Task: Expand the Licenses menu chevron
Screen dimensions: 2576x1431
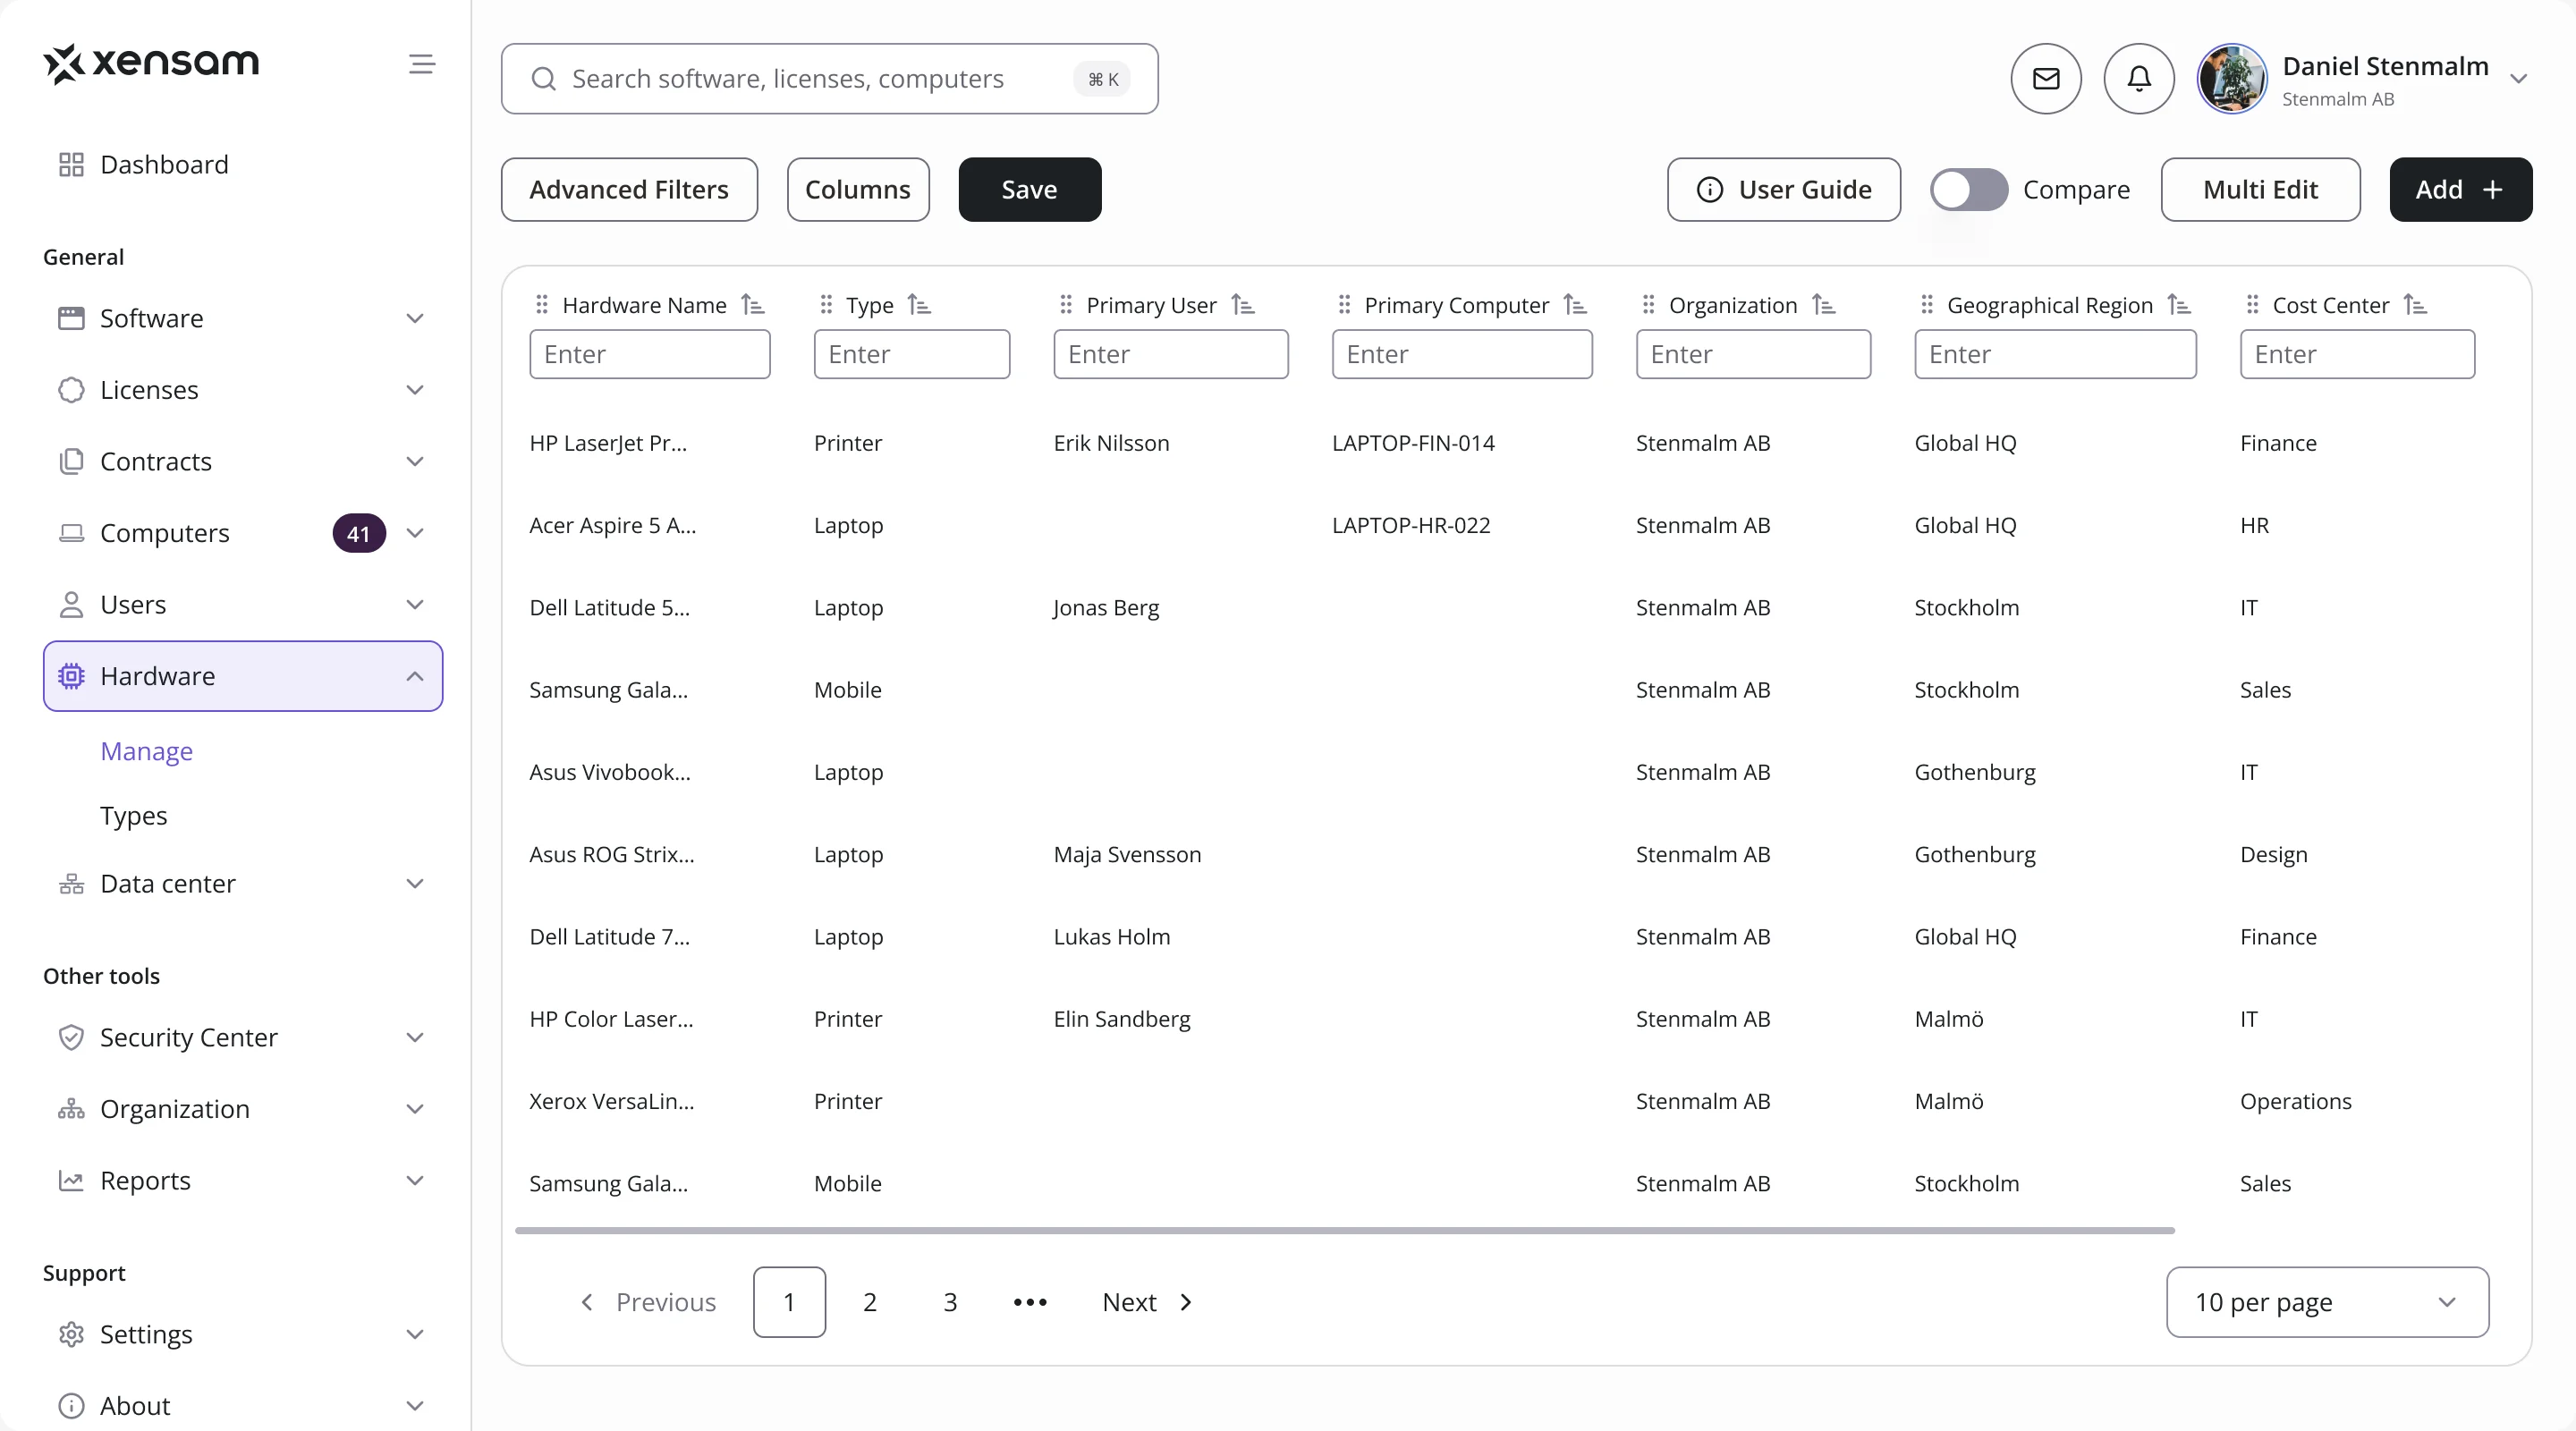Action: [415, 390]
